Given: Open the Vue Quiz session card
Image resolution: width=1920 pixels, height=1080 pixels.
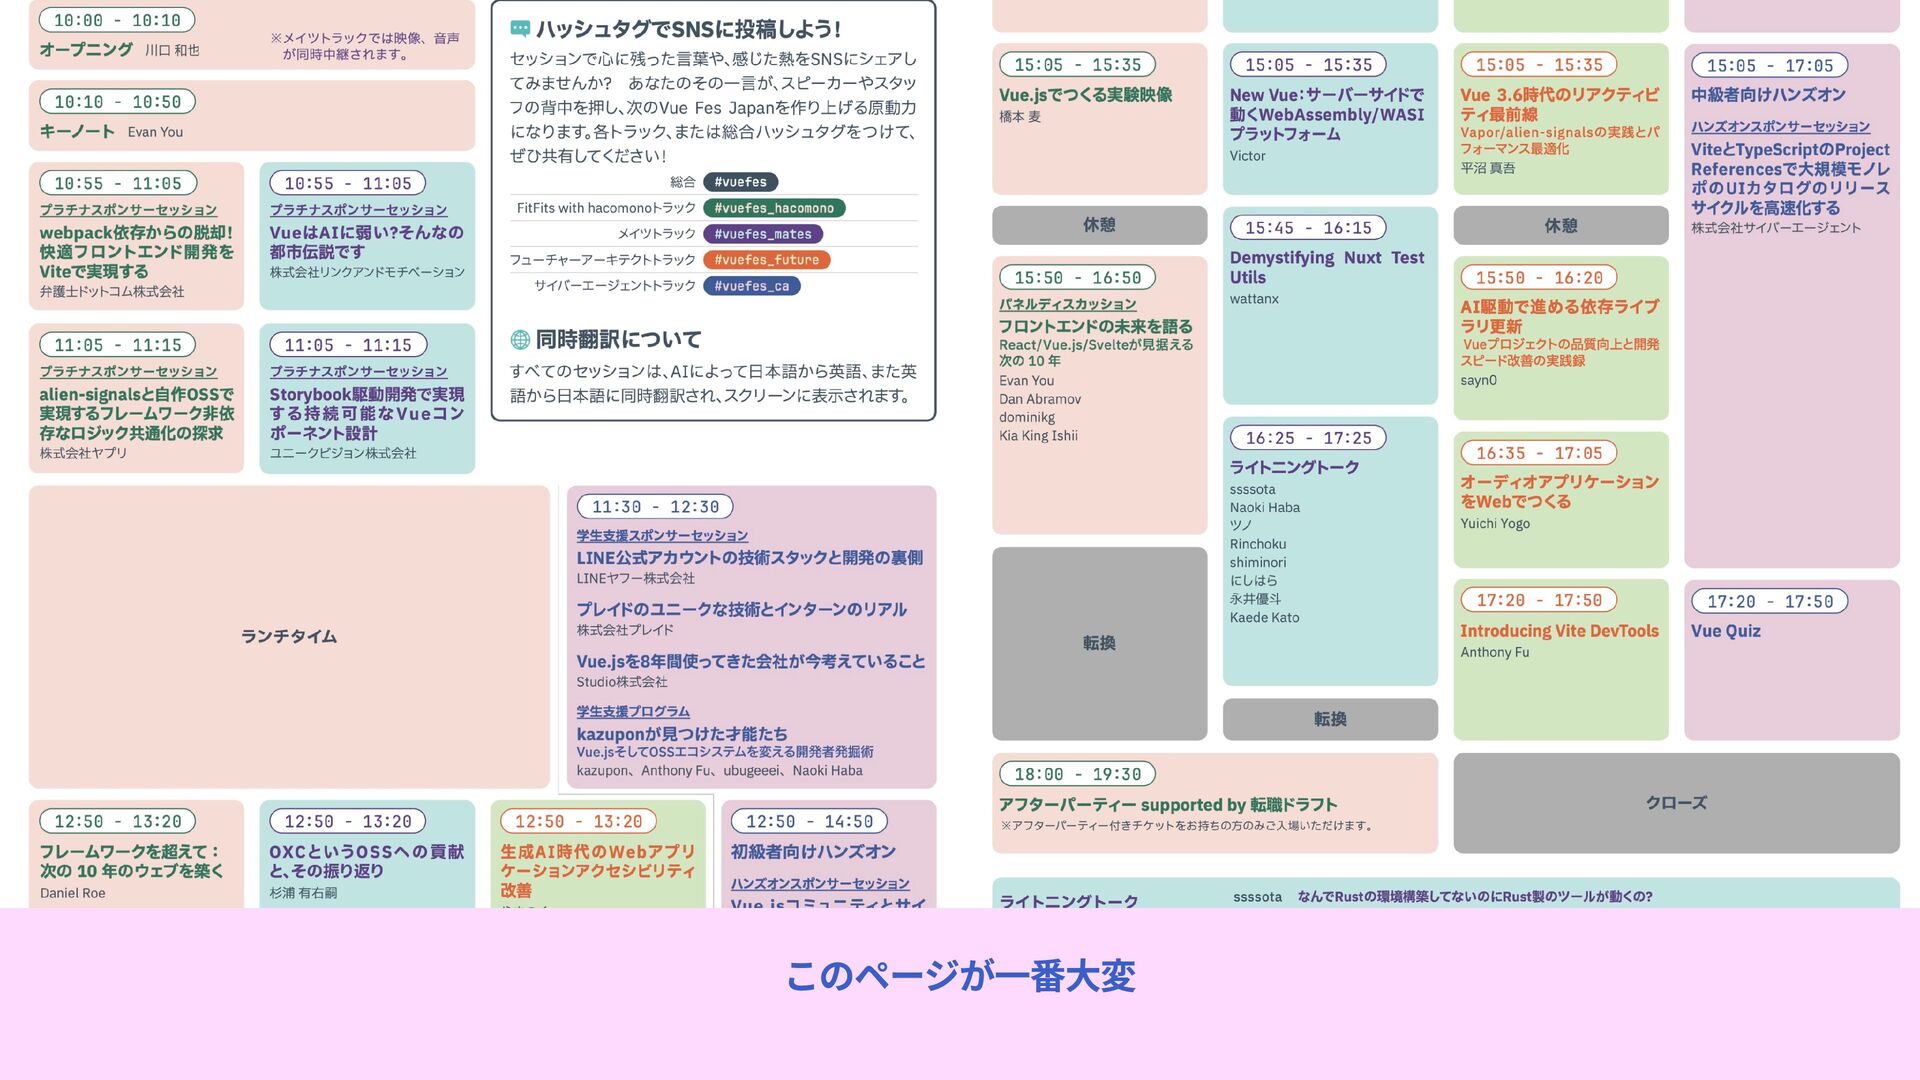Looking at the screenshot, I should [1725, 631].
